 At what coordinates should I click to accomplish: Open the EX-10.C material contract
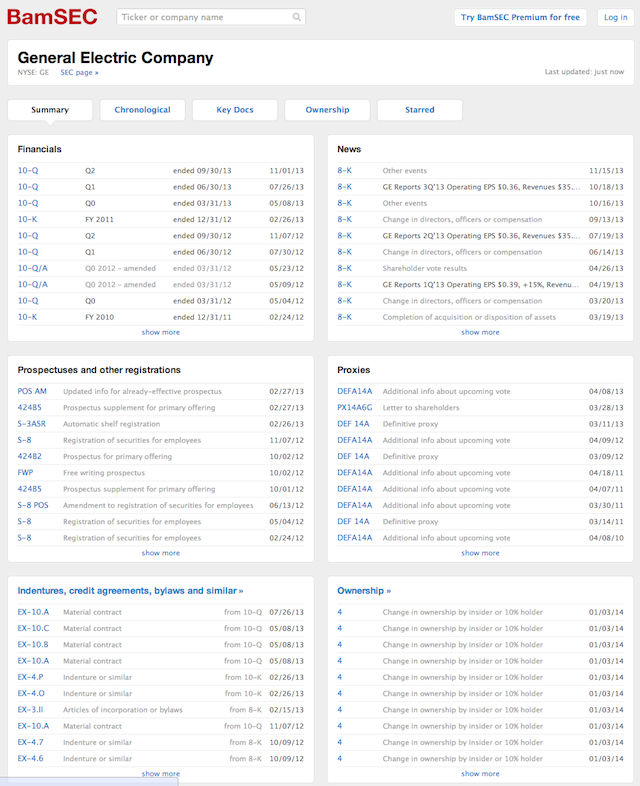point(34,628)
